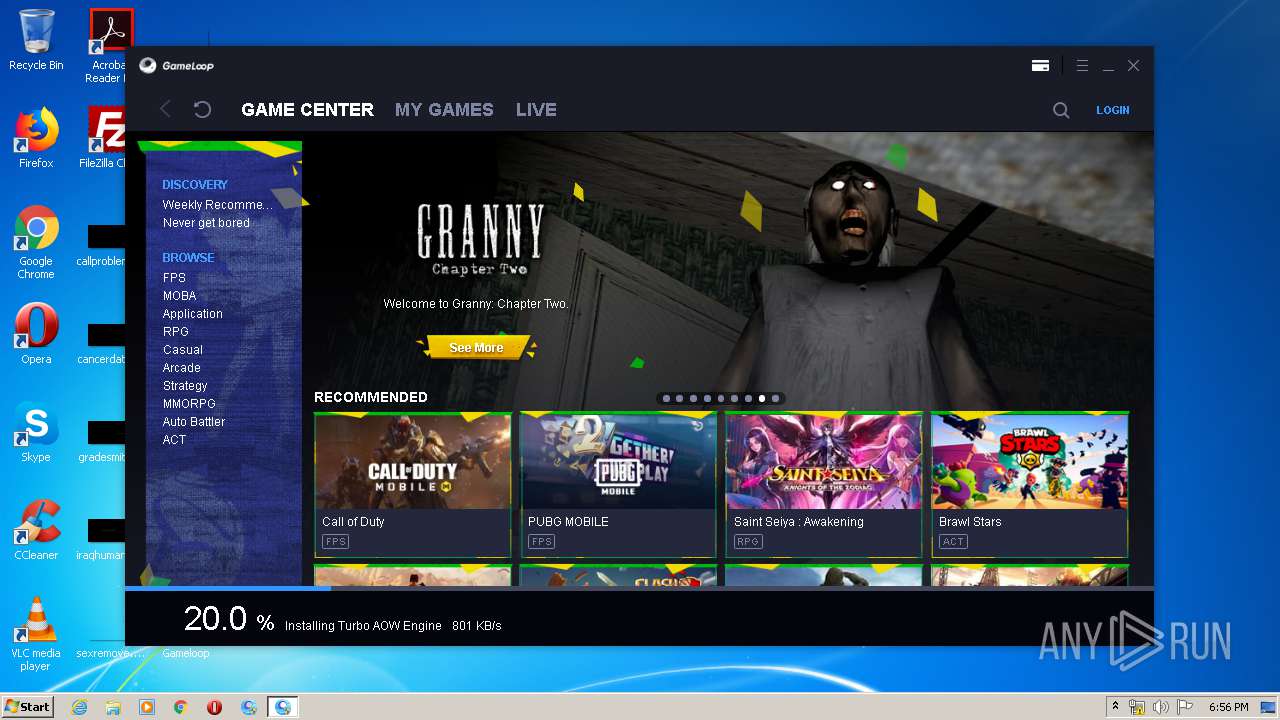Click the FPS tag under PUBG MOBILE
Screen dimensions: 1280x720
(x=542, y=542)
